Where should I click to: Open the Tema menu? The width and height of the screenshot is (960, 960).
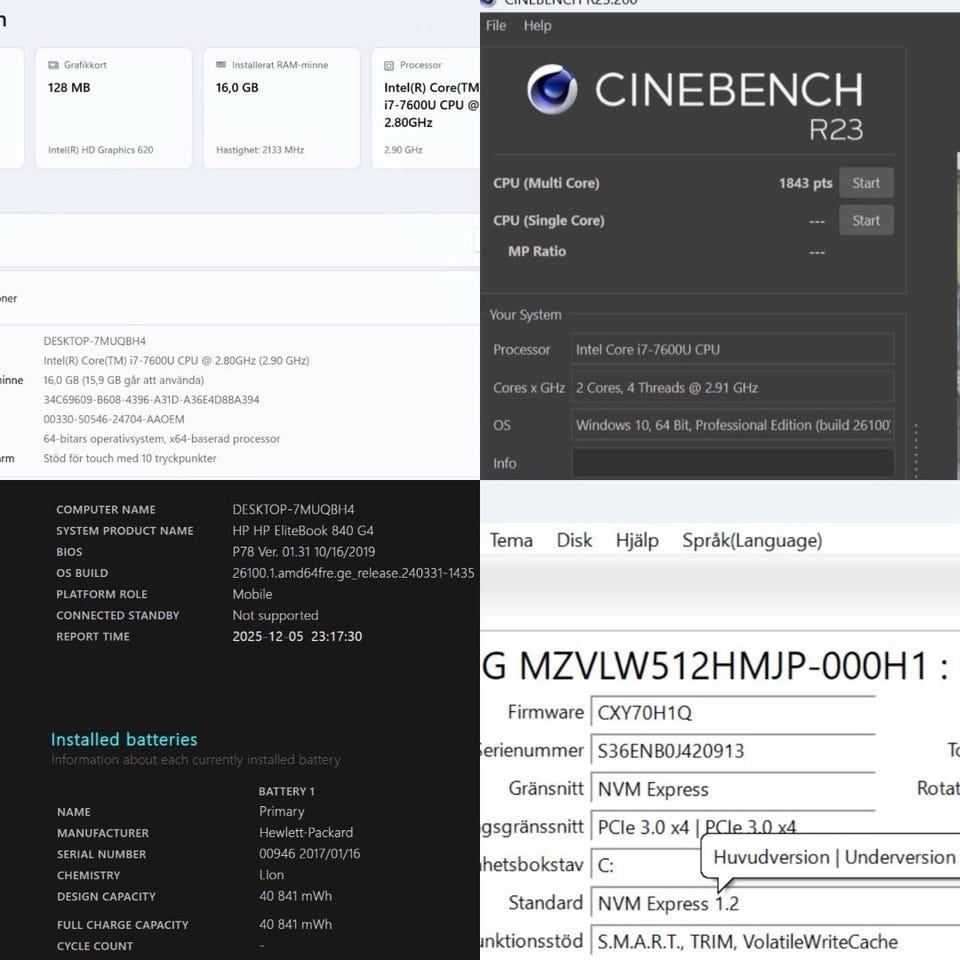[x=511, y=541]
